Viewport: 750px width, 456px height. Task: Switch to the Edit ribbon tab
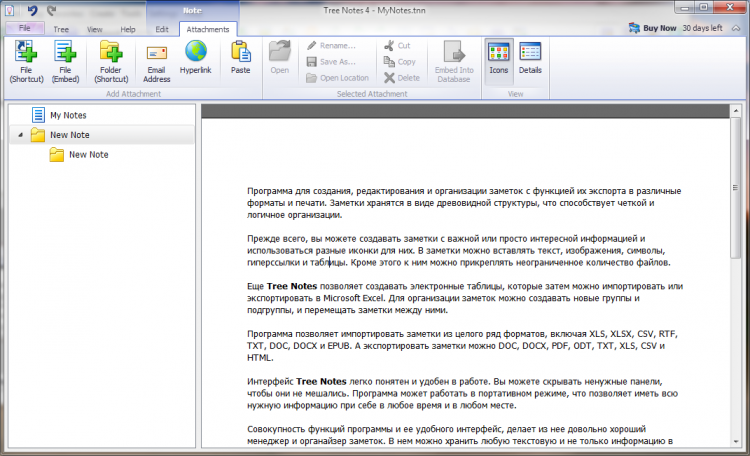point(162,29)
